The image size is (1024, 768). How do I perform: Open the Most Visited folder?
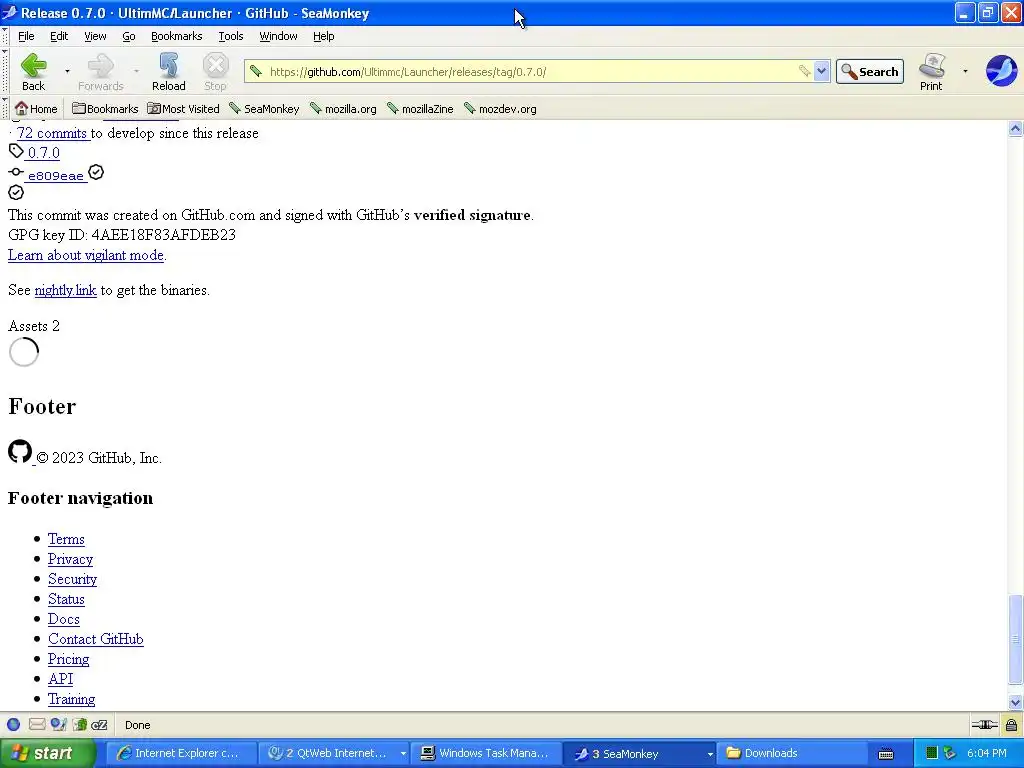(183, 109)
